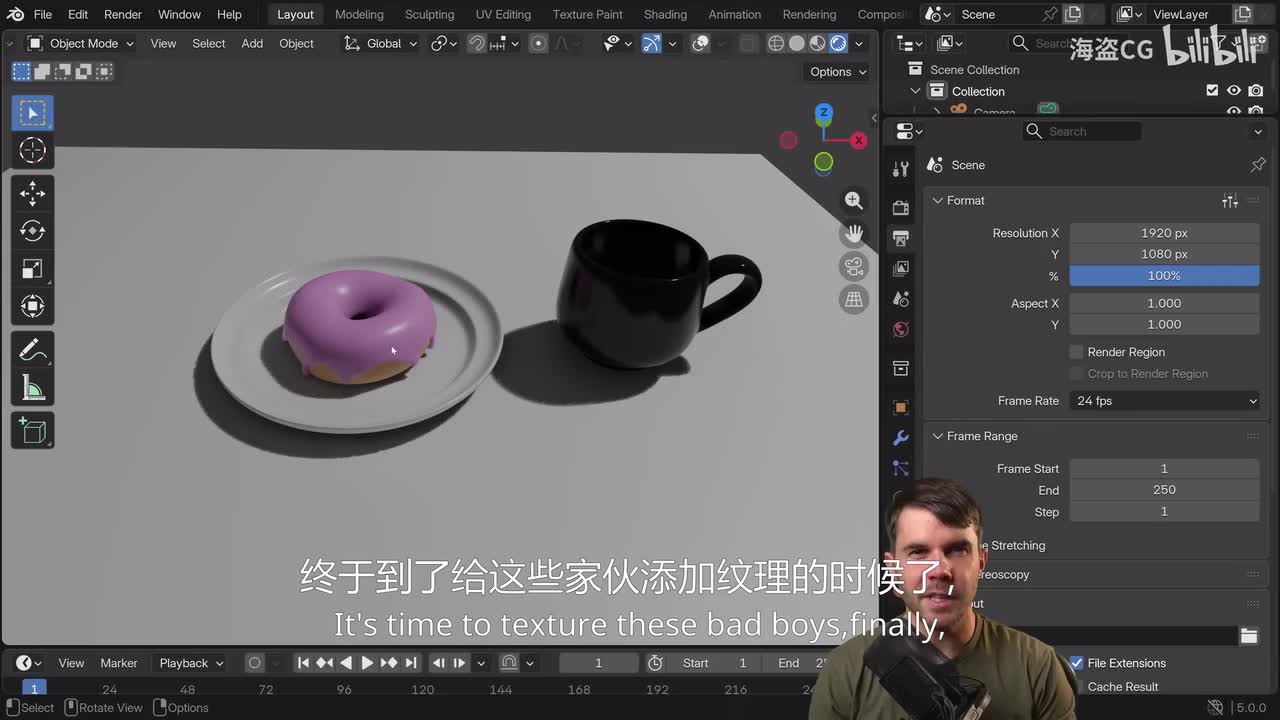Open the Global transform orientation dropdown
Viewport: 1280px width, 720px height.
click(x=380, y=43)
